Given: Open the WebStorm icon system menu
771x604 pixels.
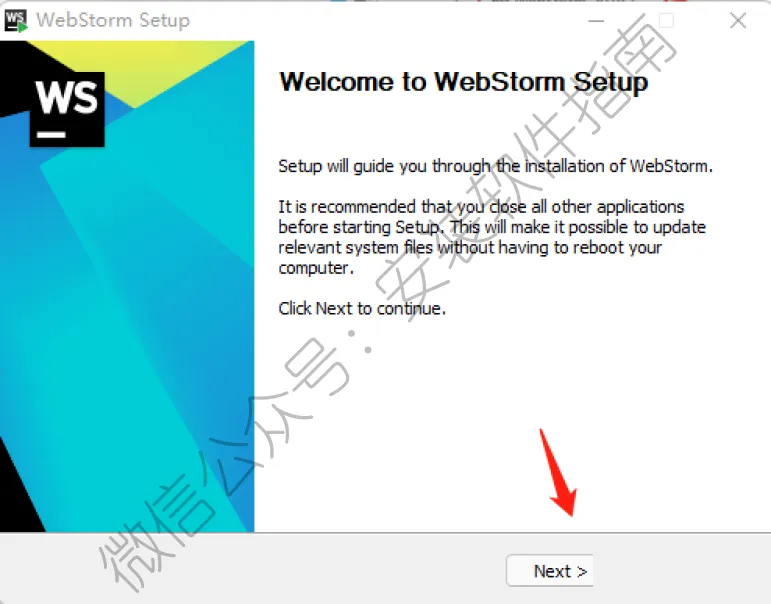Looking at the screenshot, I should pos(16,21).
